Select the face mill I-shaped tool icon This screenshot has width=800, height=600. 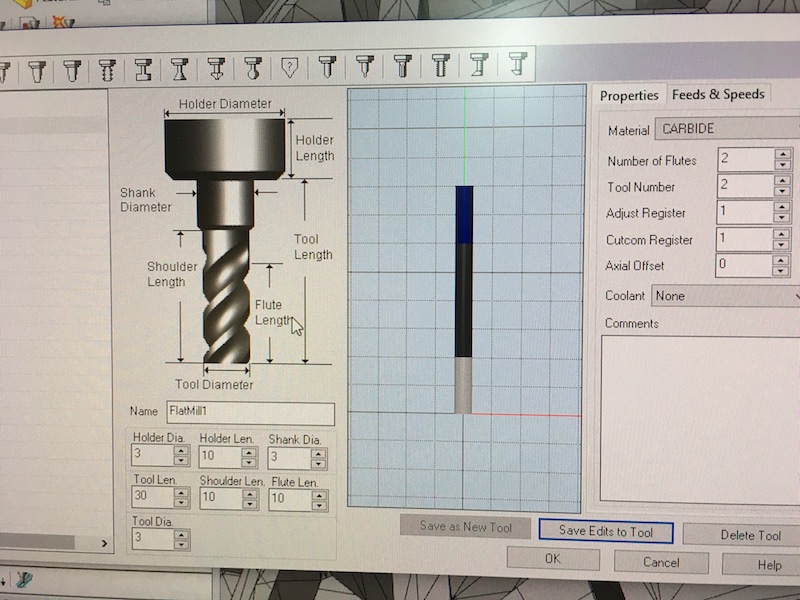pos(143,69)
